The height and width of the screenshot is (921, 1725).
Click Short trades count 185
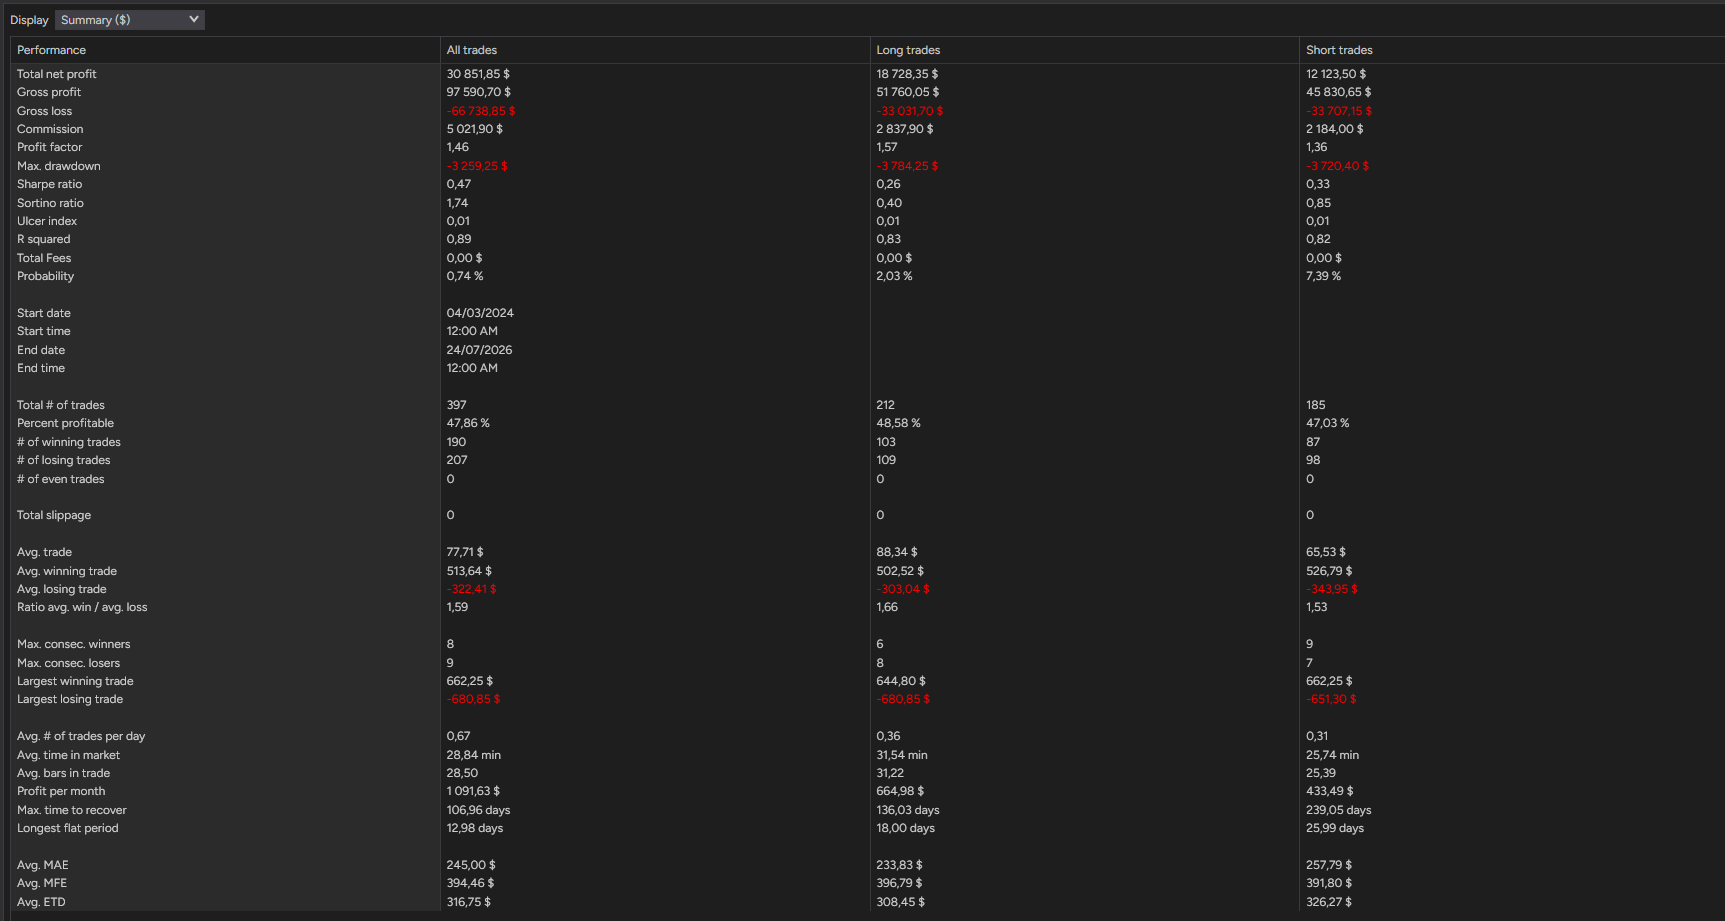[1315, 405]
